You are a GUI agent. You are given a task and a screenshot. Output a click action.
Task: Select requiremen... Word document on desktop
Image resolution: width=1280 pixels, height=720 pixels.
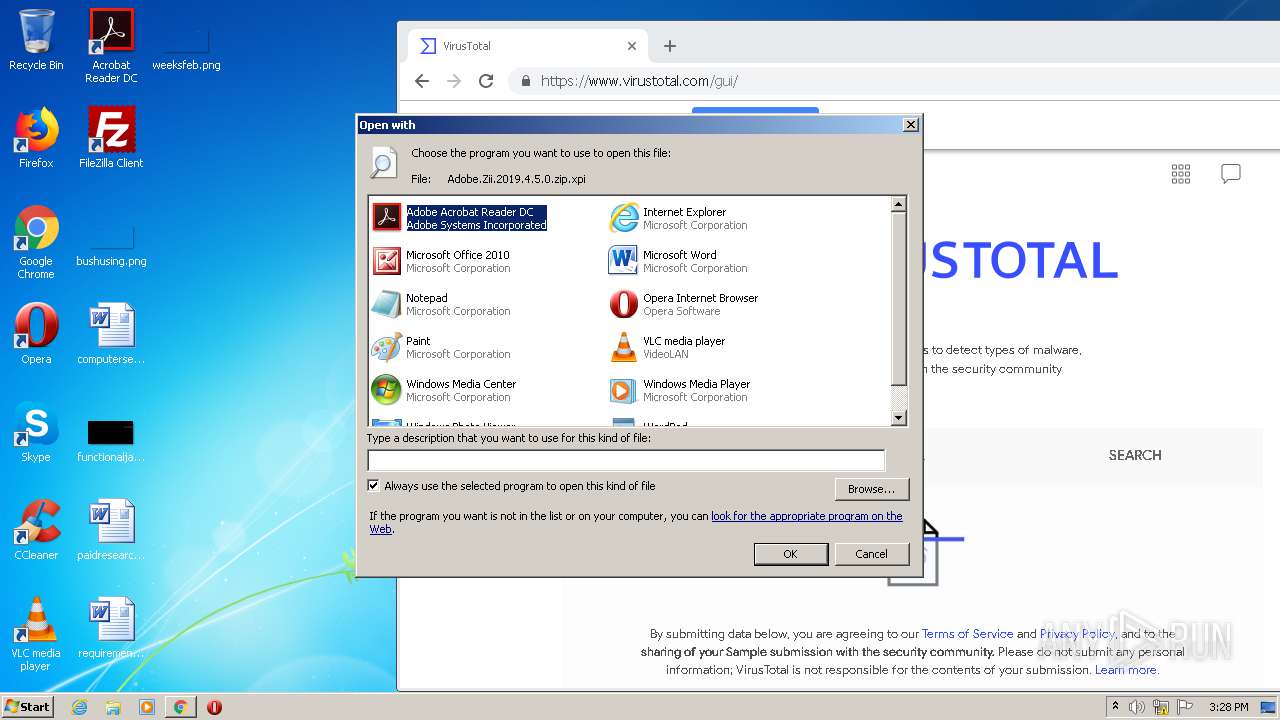pos(111,628)
